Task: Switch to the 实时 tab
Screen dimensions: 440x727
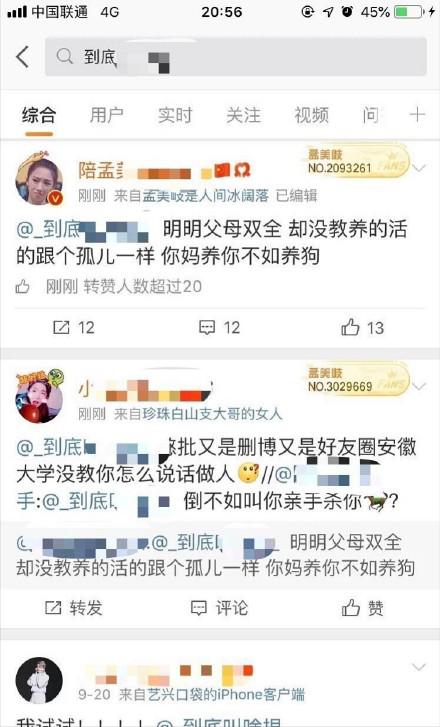Action: pos(175,115)
